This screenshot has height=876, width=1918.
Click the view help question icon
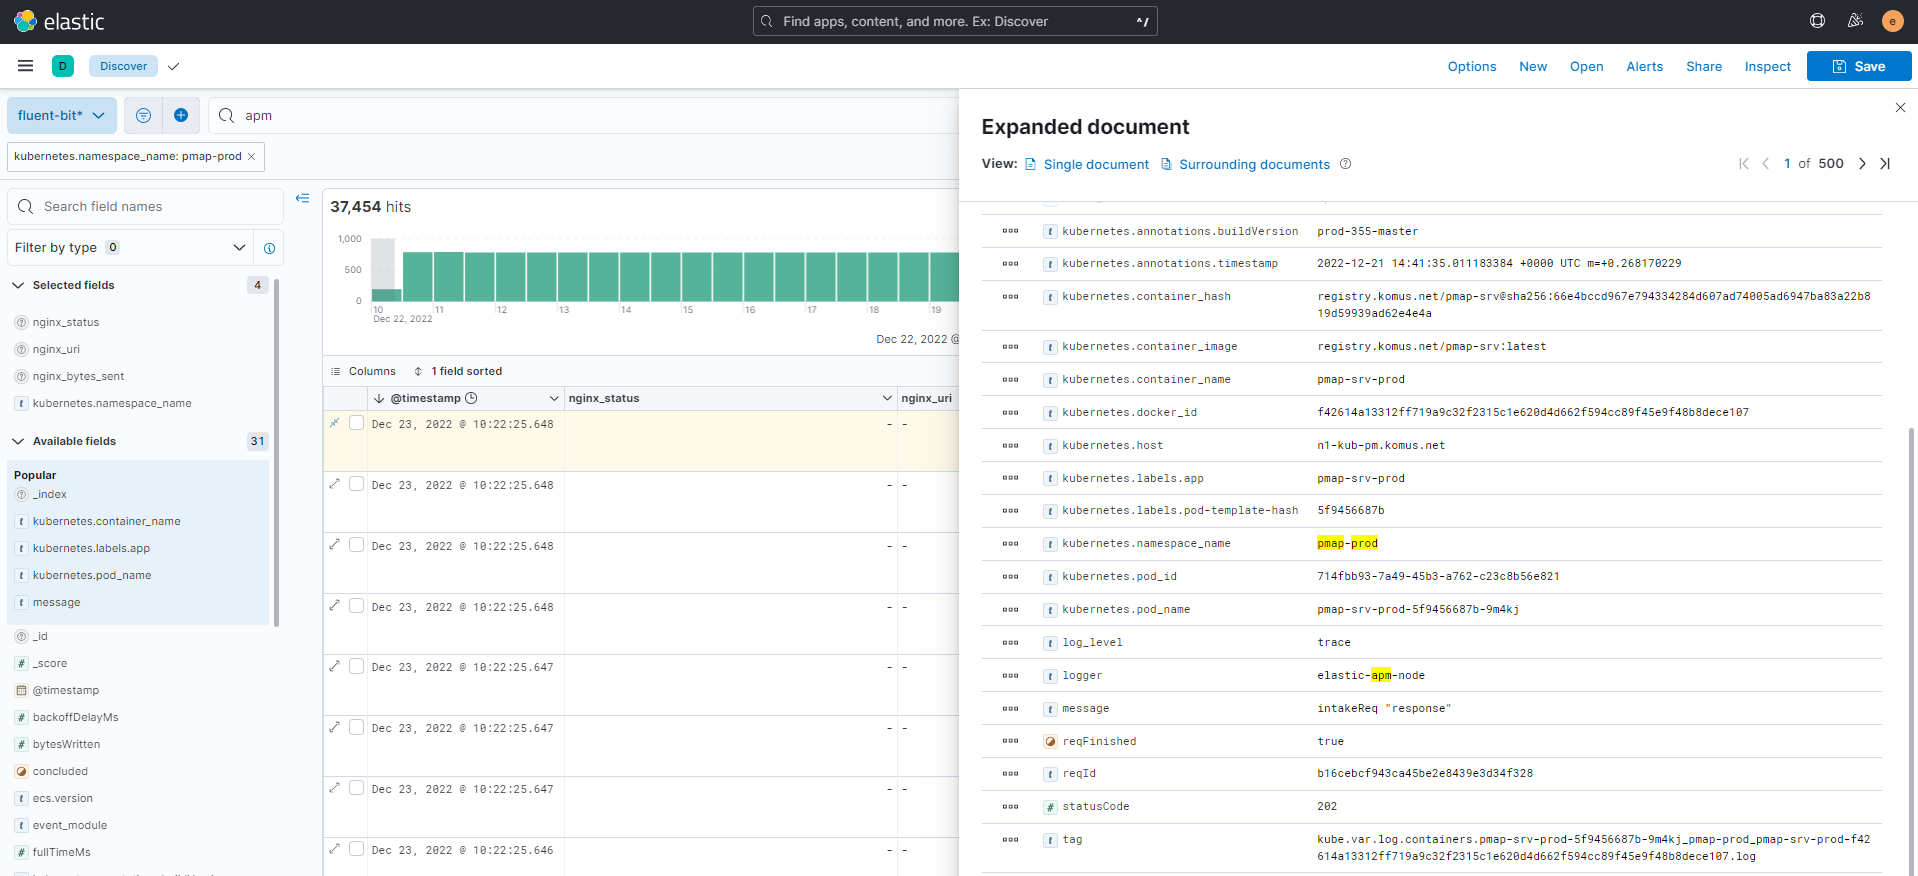pyautogui.click(x=1345, y=164)
